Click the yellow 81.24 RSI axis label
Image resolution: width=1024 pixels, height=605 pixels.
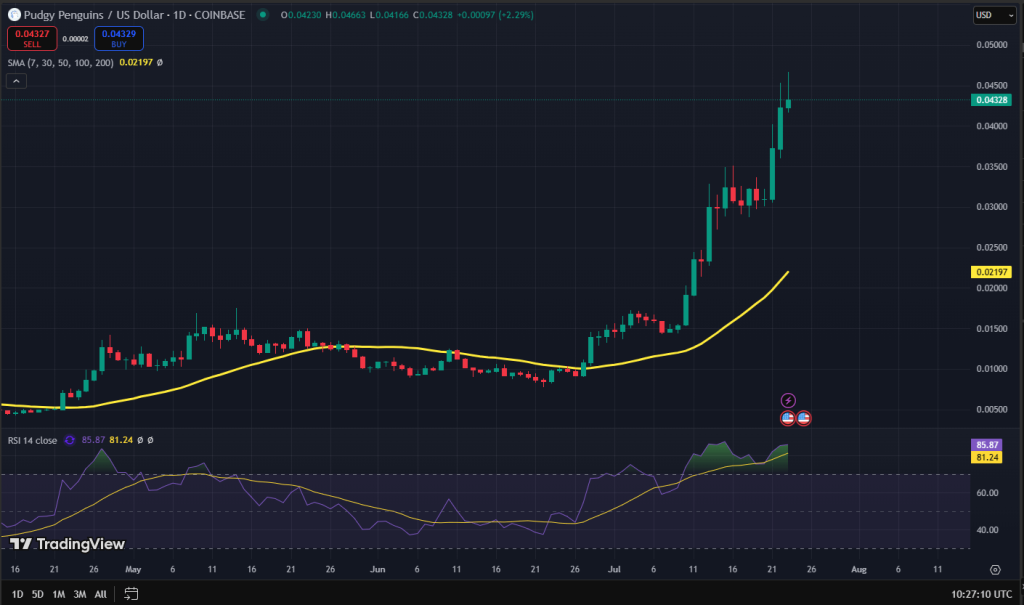[987, 457]
